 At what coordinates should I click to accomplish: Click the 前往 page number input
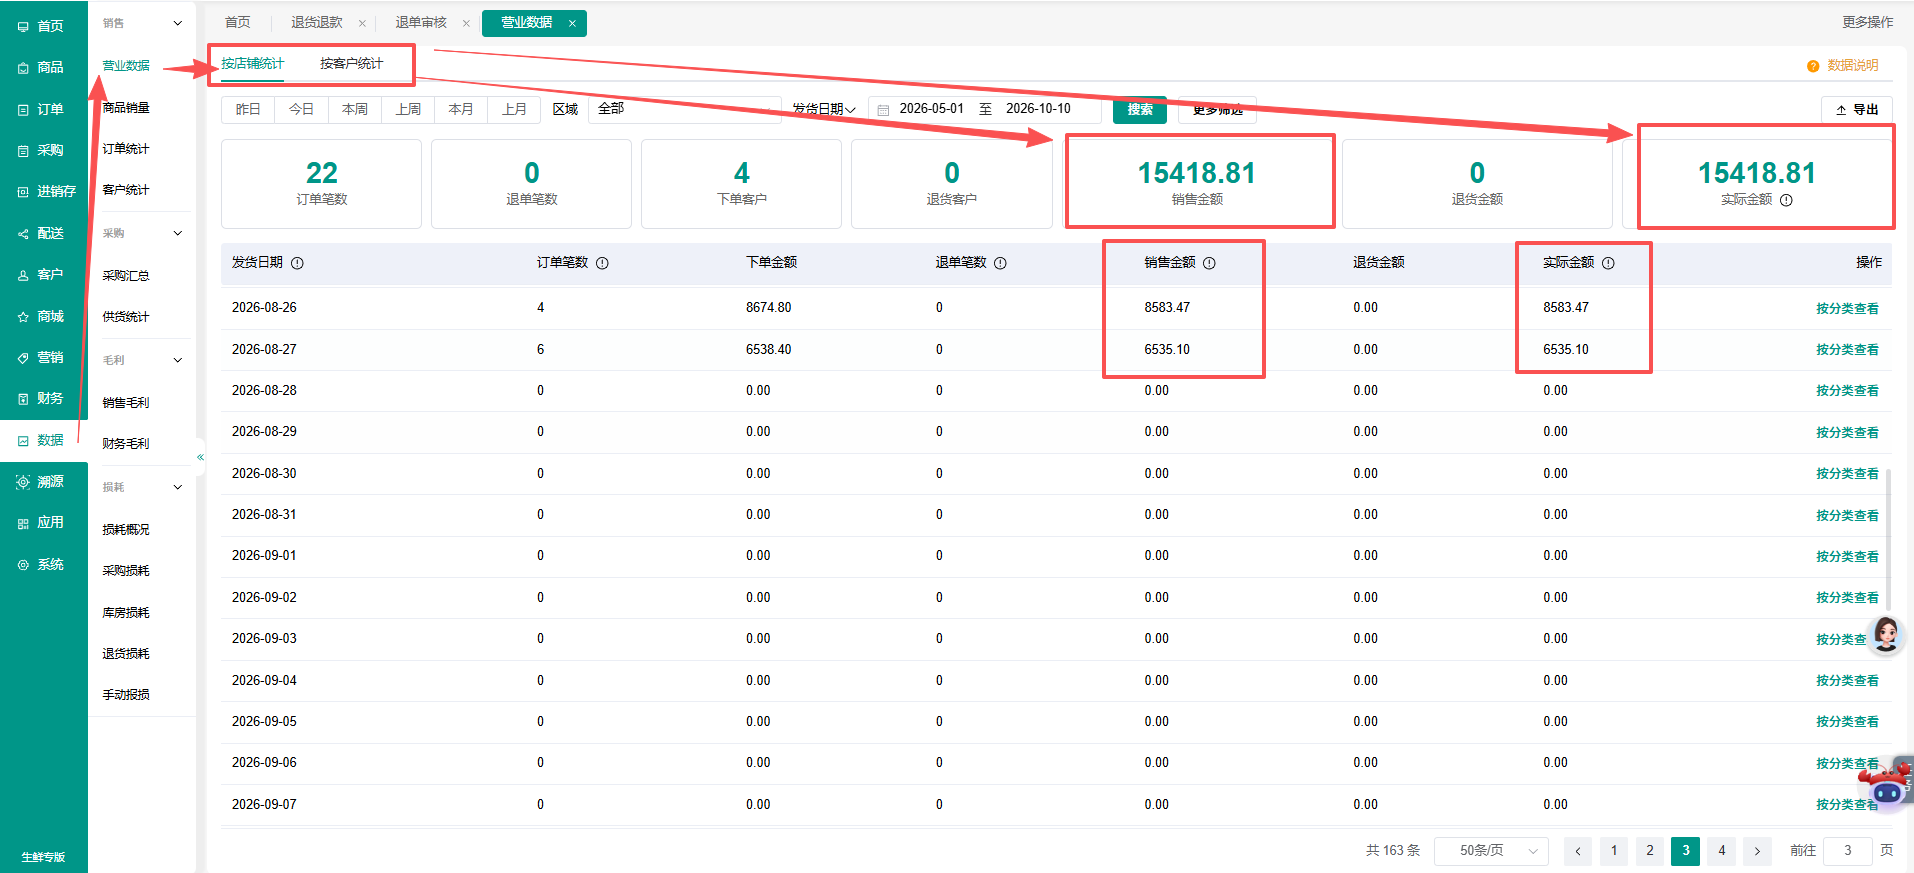pos(1848,850)
